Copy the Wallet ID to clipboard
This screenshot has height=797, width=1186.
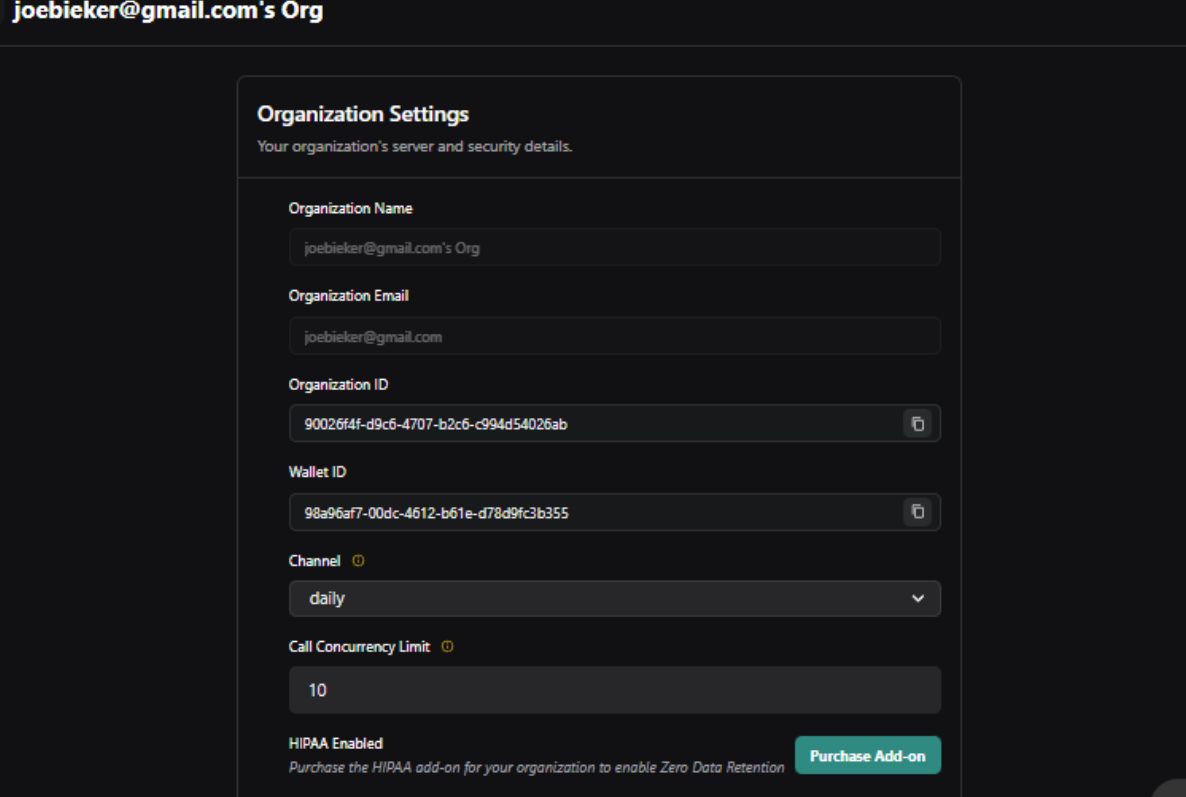(917, 512)
